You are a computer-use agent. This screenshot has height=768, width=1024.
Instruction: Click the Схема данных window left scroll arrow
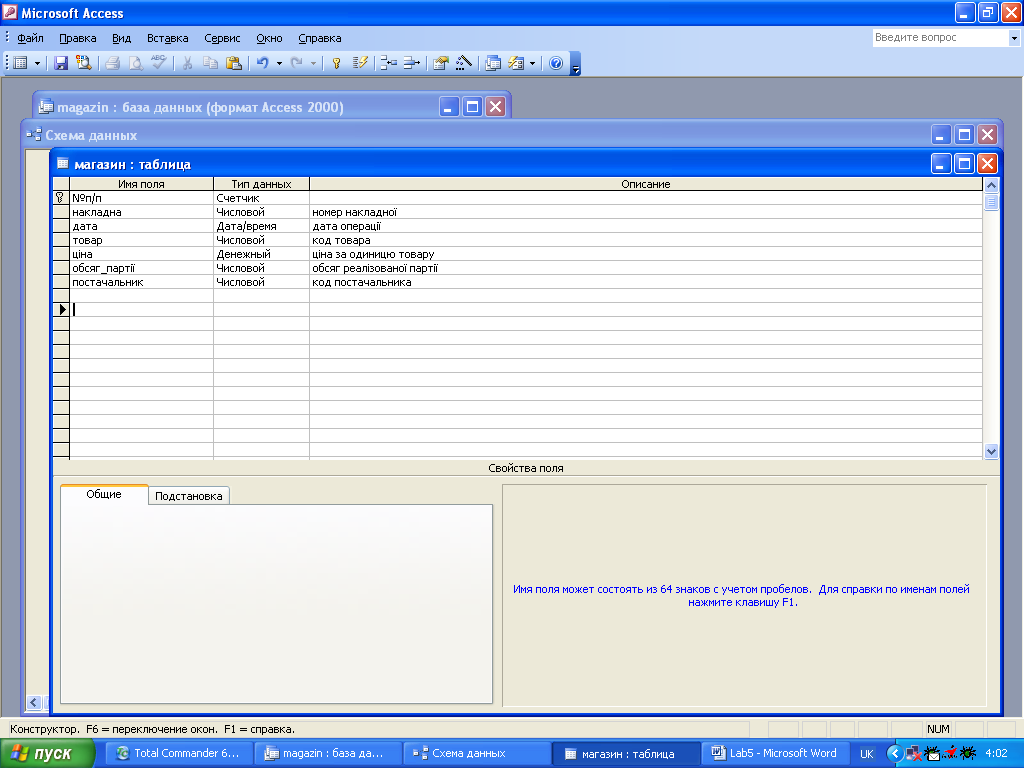click(34, 703)
